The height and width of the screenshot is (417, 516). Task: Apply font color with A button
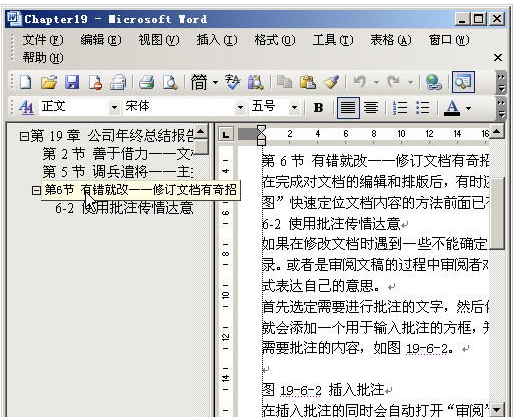pos(452,107)
